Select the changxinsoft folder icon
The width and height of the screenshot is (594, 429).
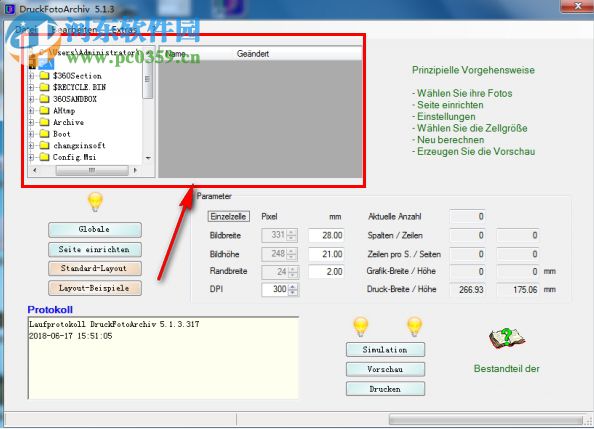[x=45, y=145]
